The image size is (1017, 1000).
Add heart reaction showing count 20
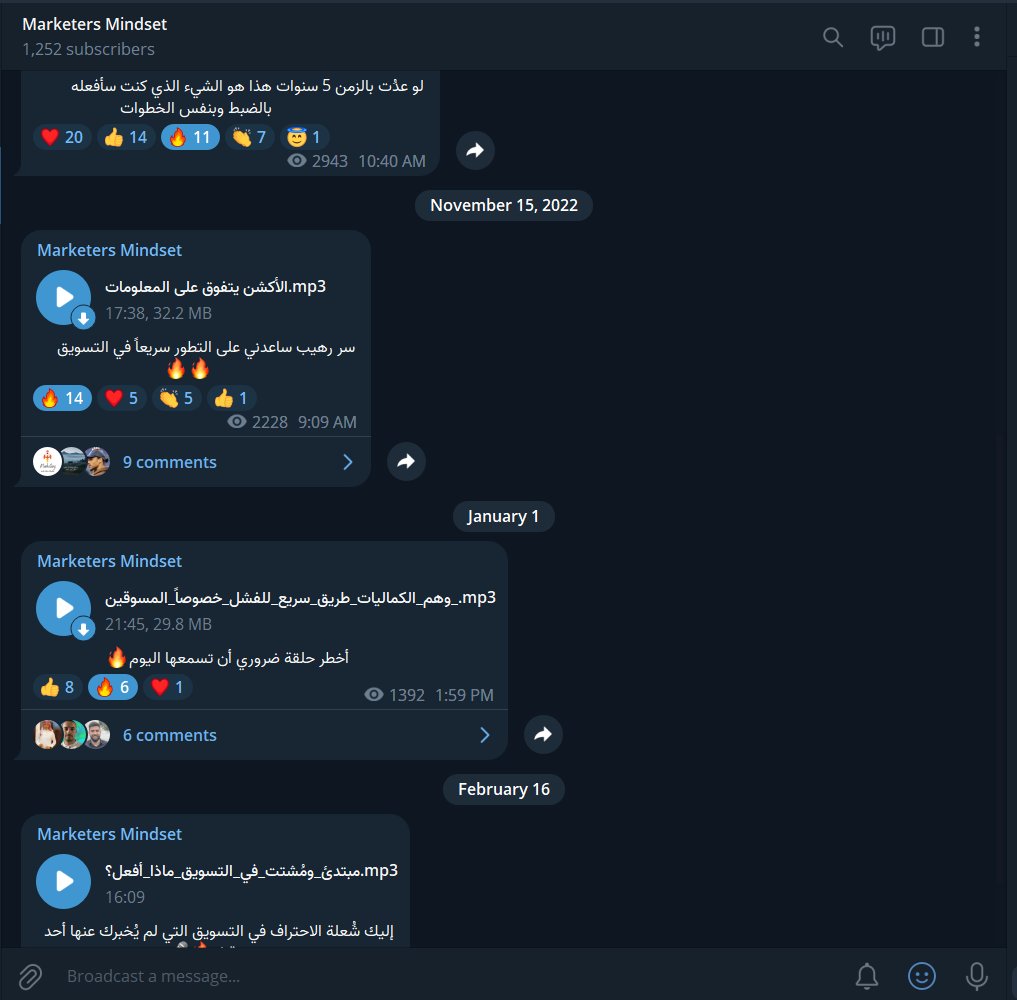point(62,137)
